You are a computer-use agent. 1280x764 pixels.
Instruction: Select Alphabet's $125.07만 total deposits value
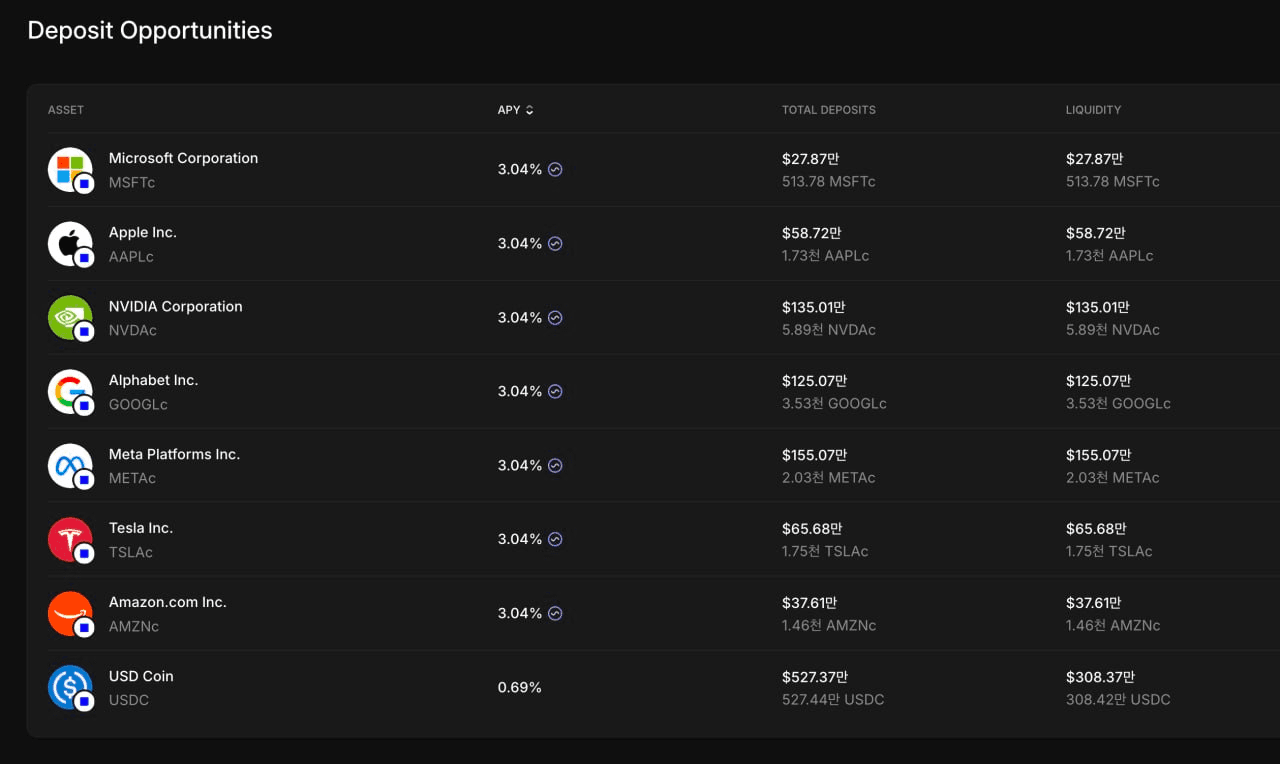point(814,381)
